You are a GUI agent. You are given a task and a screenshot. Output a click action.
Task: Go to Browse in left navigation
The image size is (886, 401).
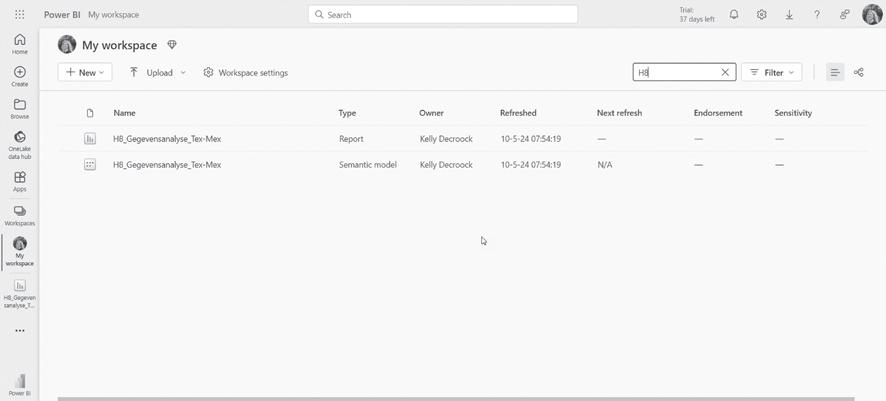point(19,109)
